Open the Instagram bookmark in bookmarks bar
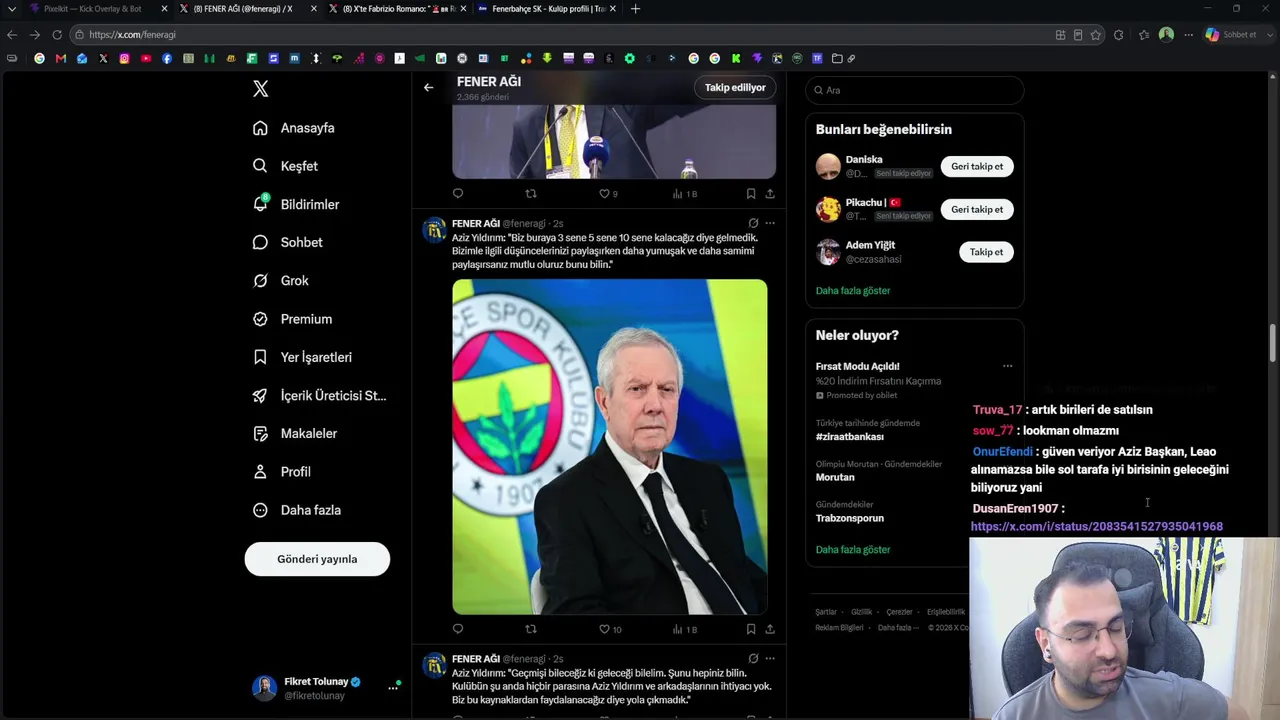This screenshot has width=1280, height=720. pyautogui.click(x=124, y=58)
